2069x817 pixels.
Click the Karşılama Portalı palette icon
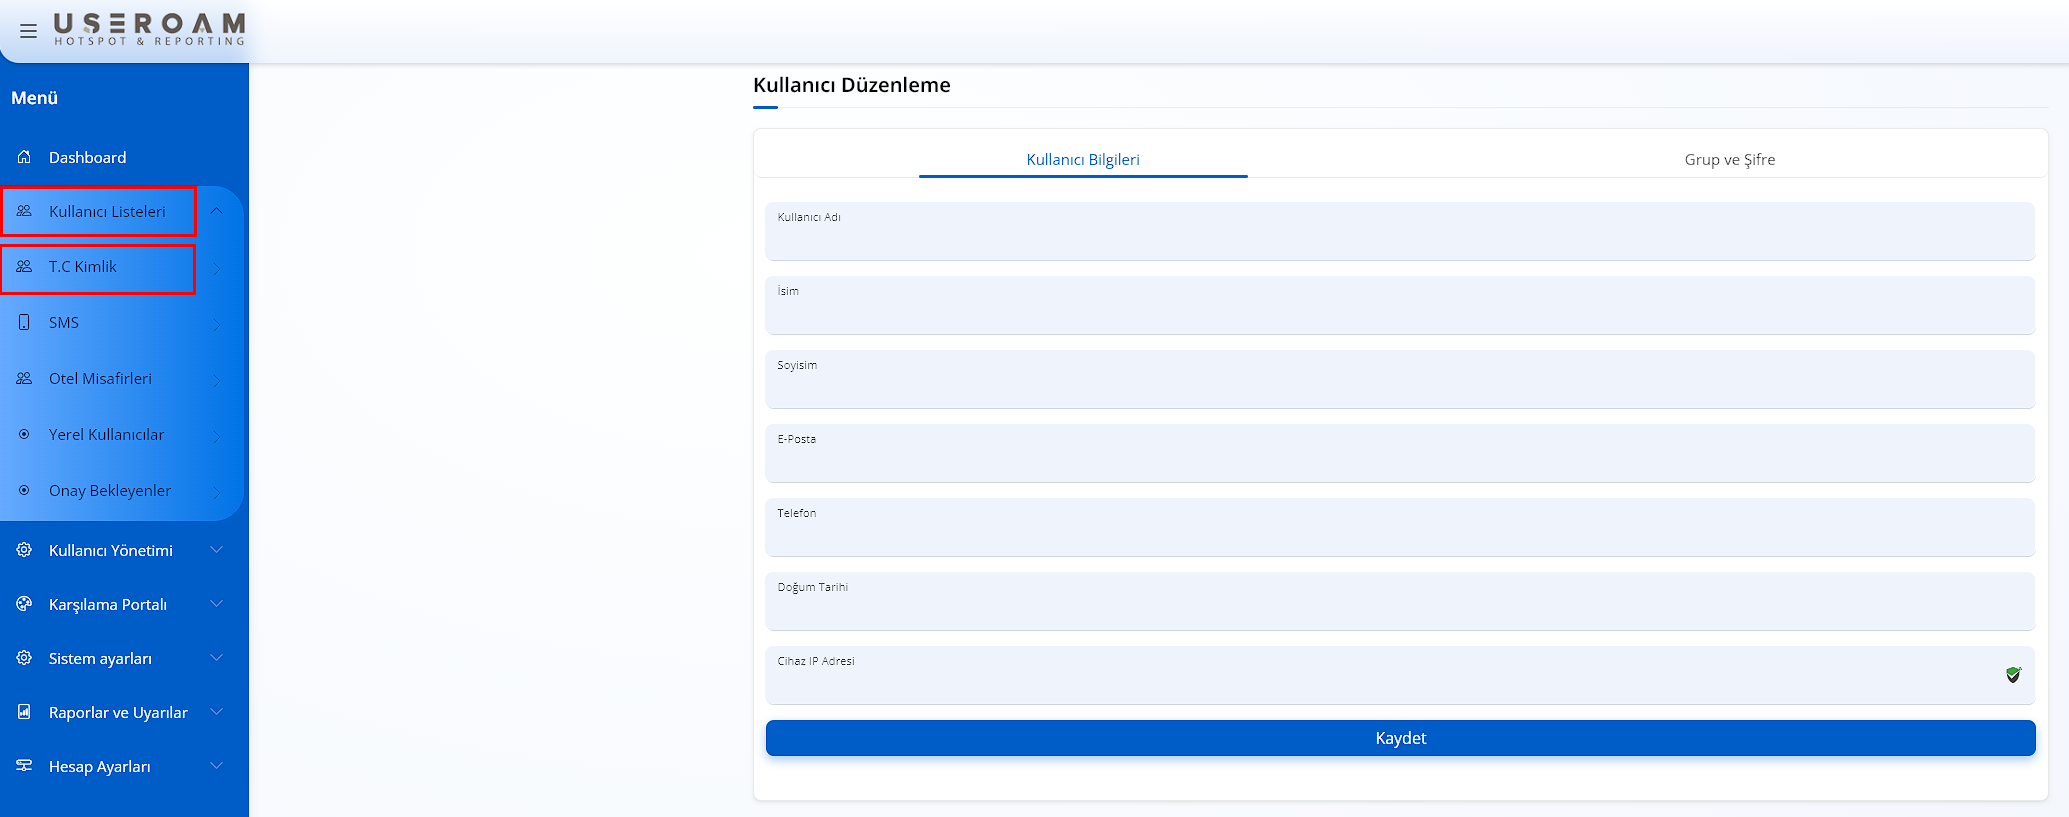(24, 604)
